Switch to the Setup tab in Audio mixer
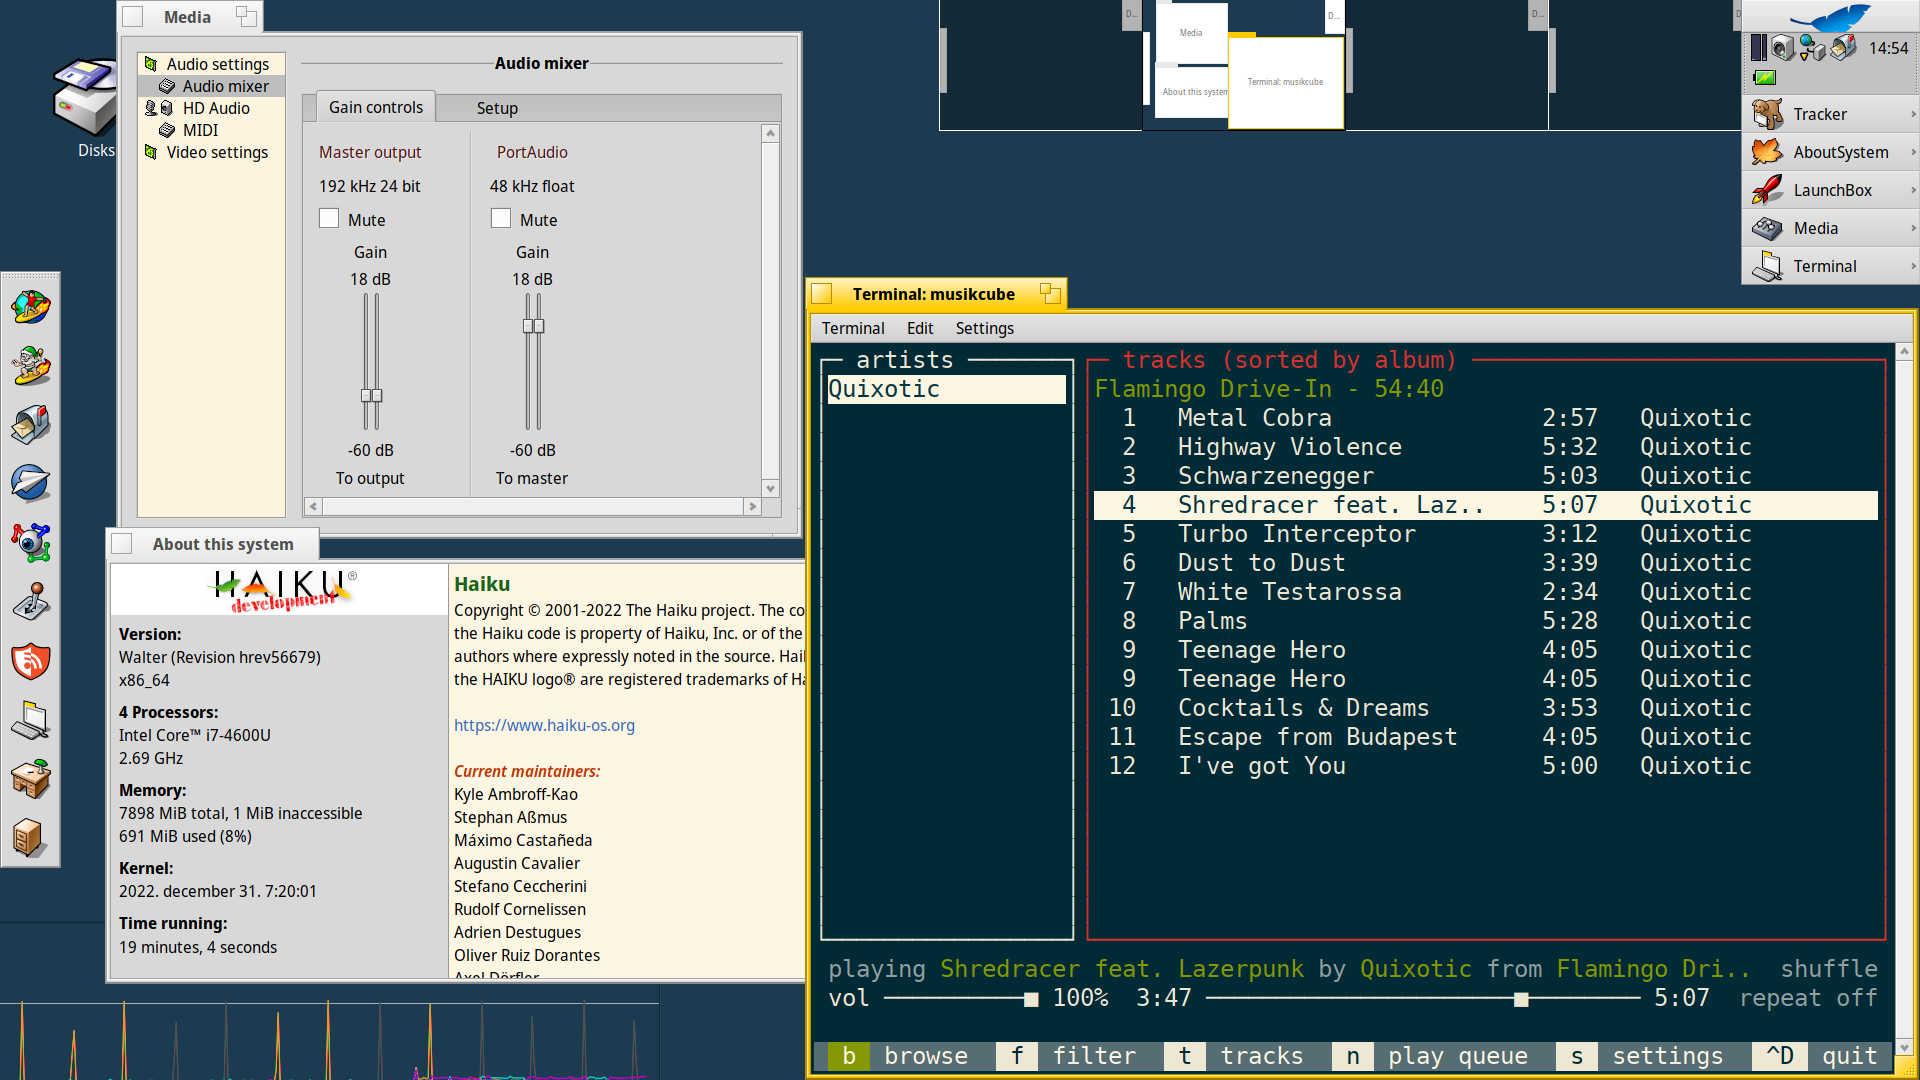 click(497, 107)
